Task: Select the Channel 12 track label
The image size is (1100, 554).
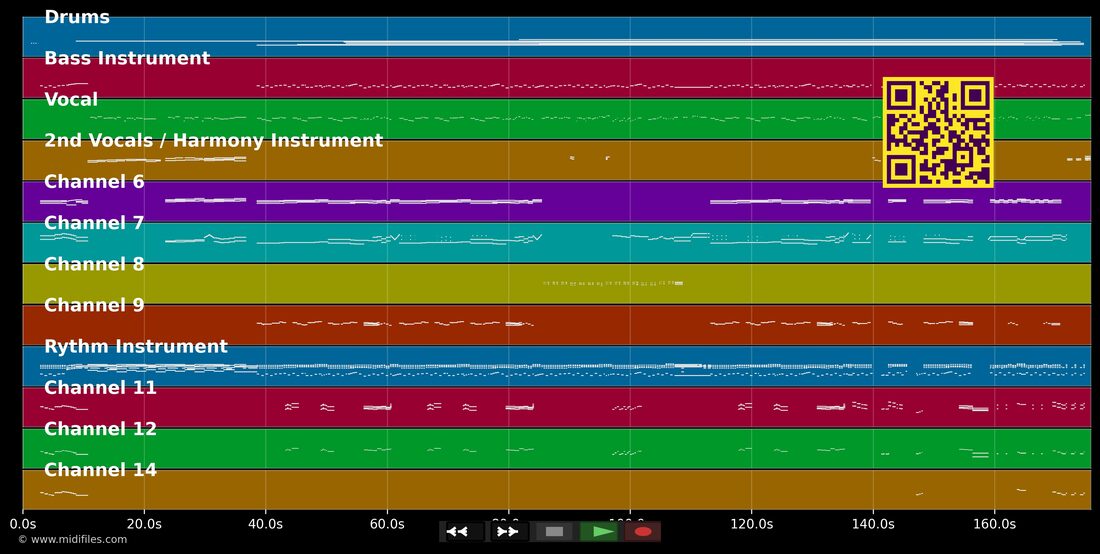Action: coord(100,429)
